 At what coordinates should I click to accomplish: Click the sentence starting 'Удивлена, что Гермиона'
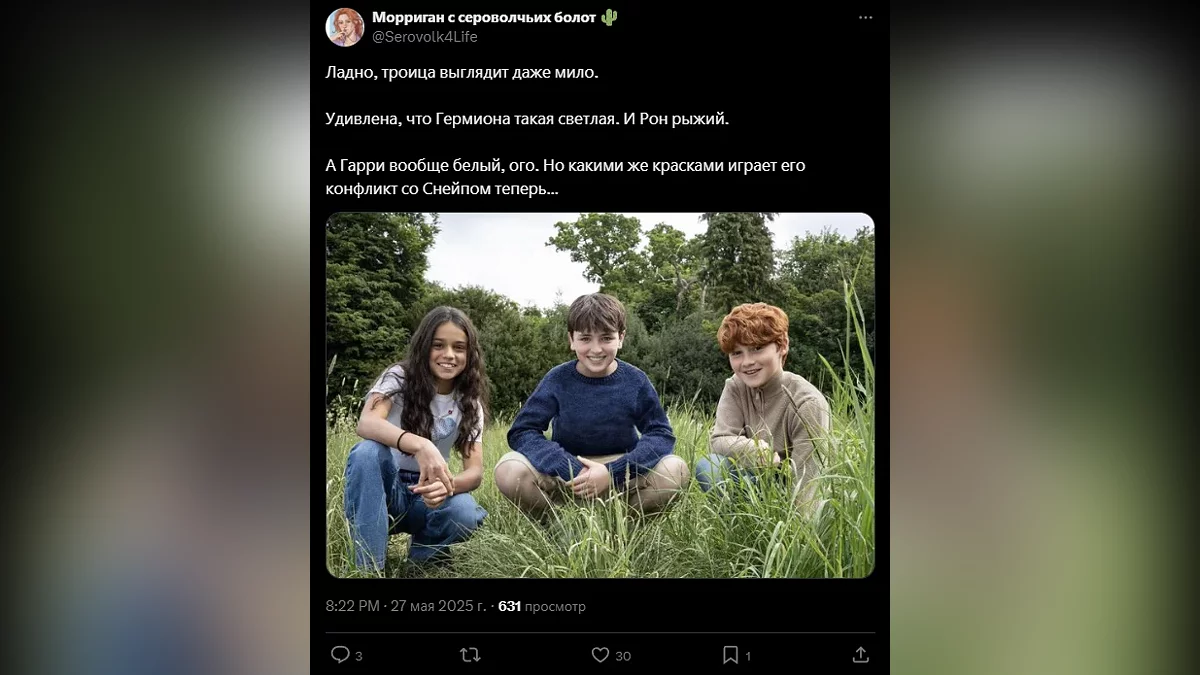[528, 119]
